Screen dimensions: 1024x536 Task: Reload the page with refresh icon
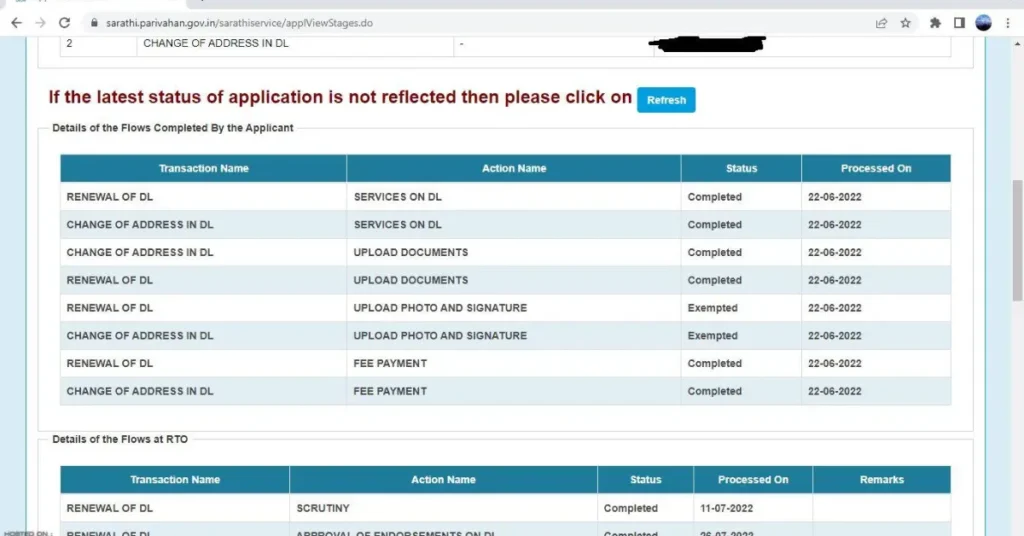(64, 23)
